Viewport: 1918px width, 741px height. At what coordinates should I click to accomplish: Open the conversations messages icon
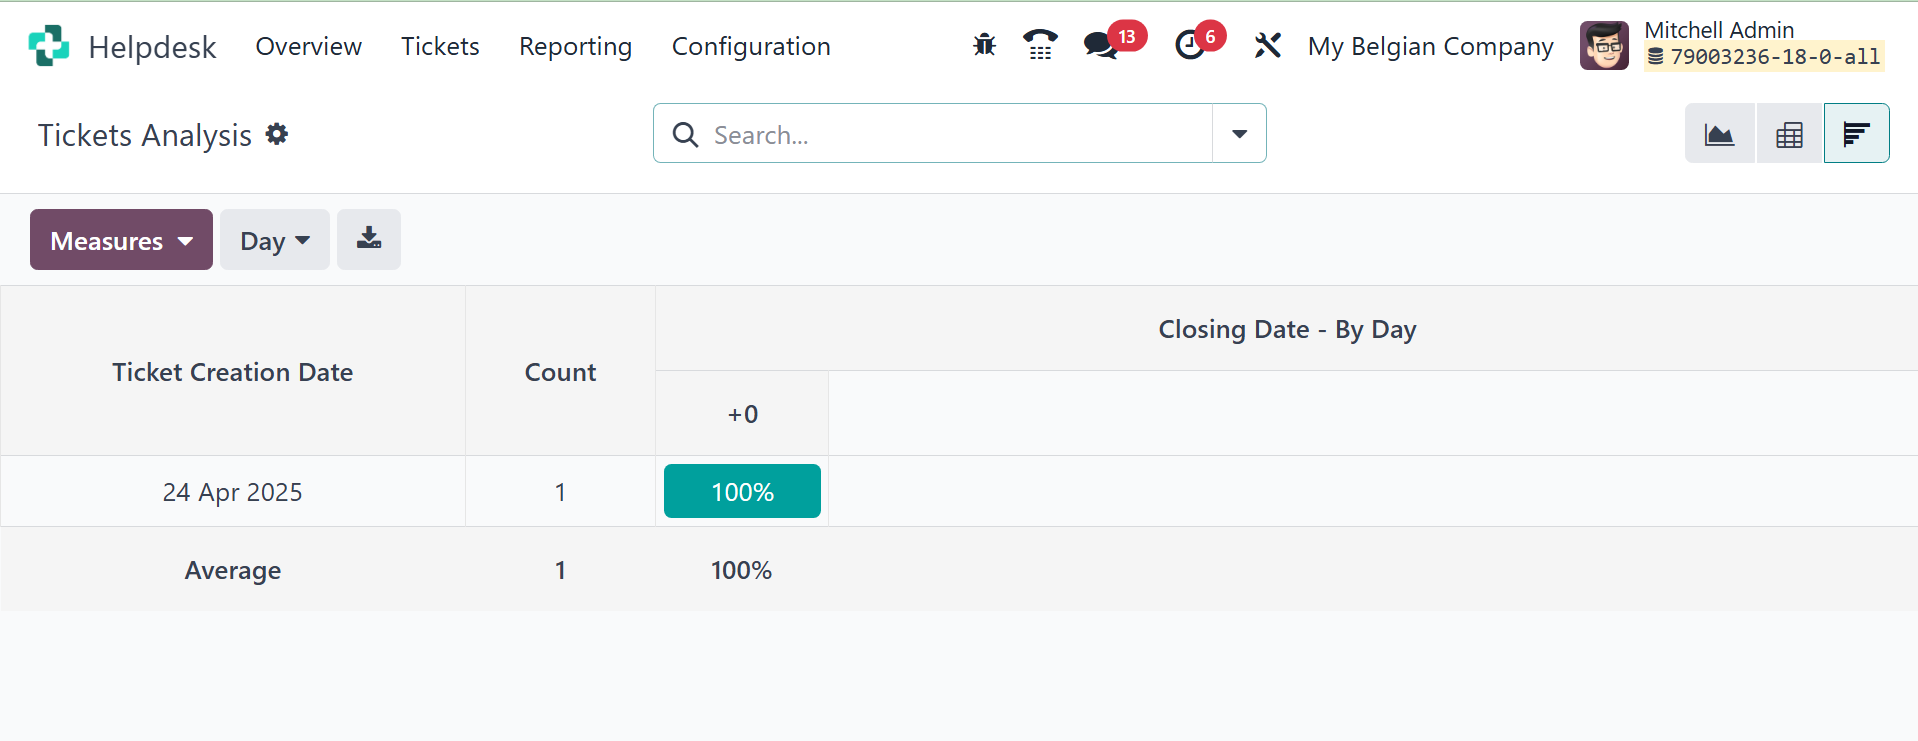pos(1101,45)
